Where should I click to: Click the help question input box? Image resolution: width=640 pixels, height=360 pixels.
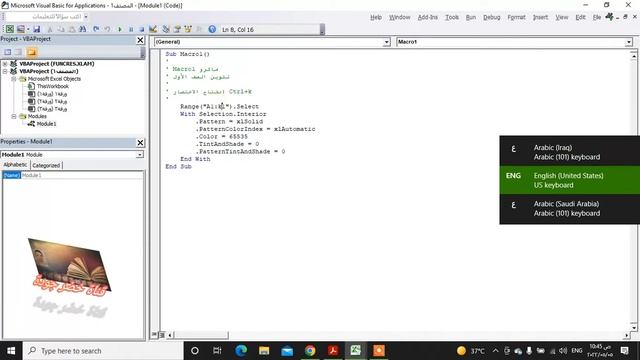tap(44, 17)
